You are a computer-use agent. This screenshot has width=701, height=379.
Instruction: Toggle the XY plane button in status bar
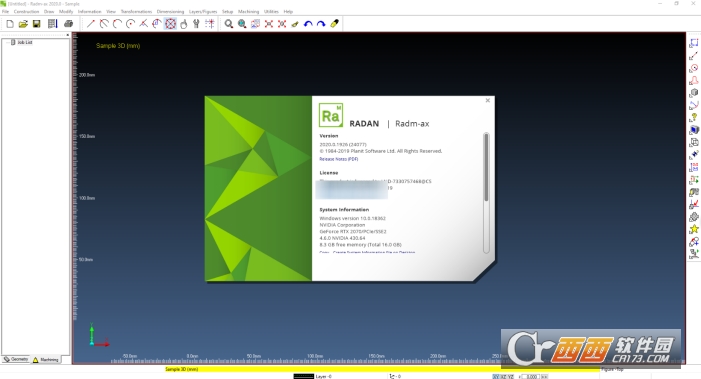coord(496,376)
